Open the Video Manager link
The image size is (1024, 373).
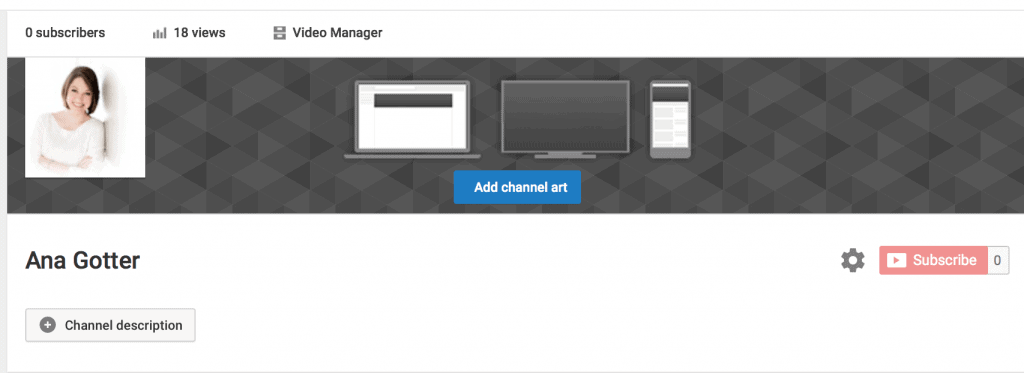coord(328,33)
